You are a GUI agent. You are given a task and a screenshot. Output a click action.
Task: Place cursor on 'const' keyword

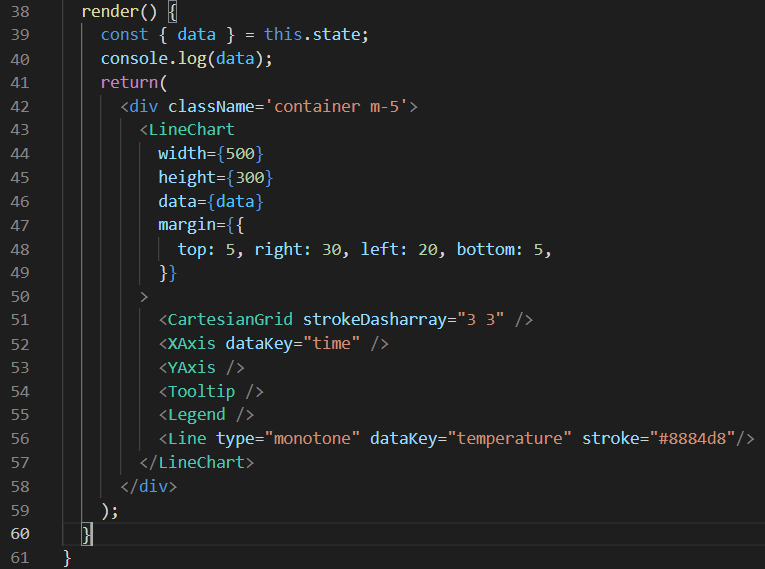(x=124, y=35)
